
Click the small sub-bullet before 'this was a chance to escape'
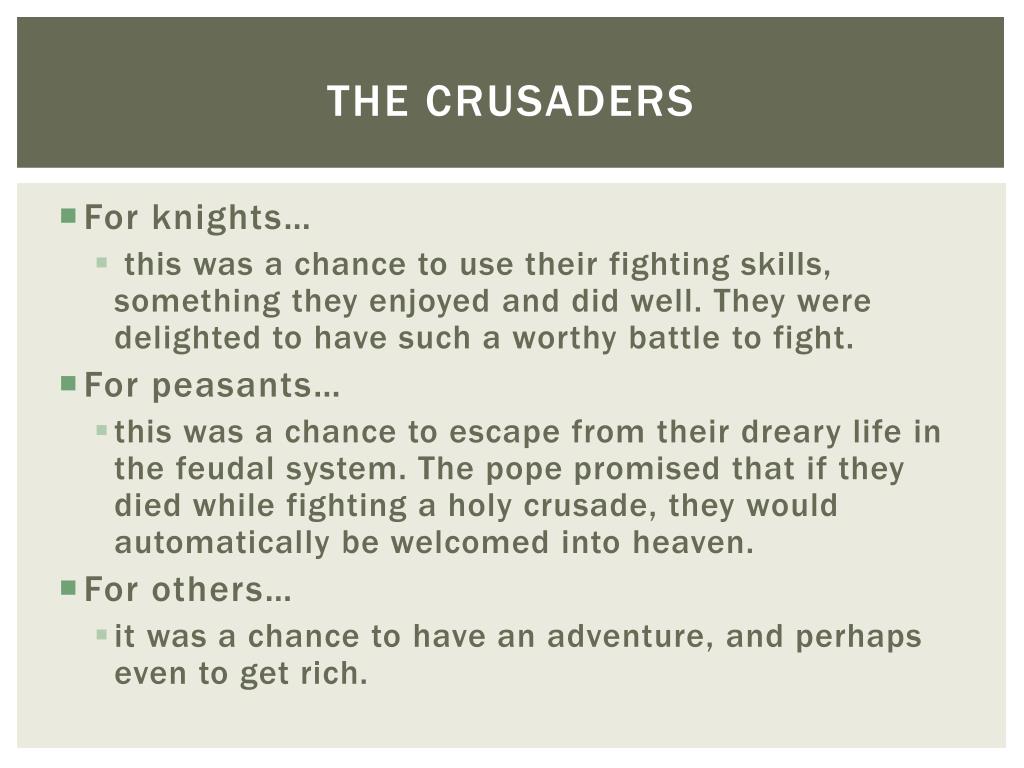point(101,430)
